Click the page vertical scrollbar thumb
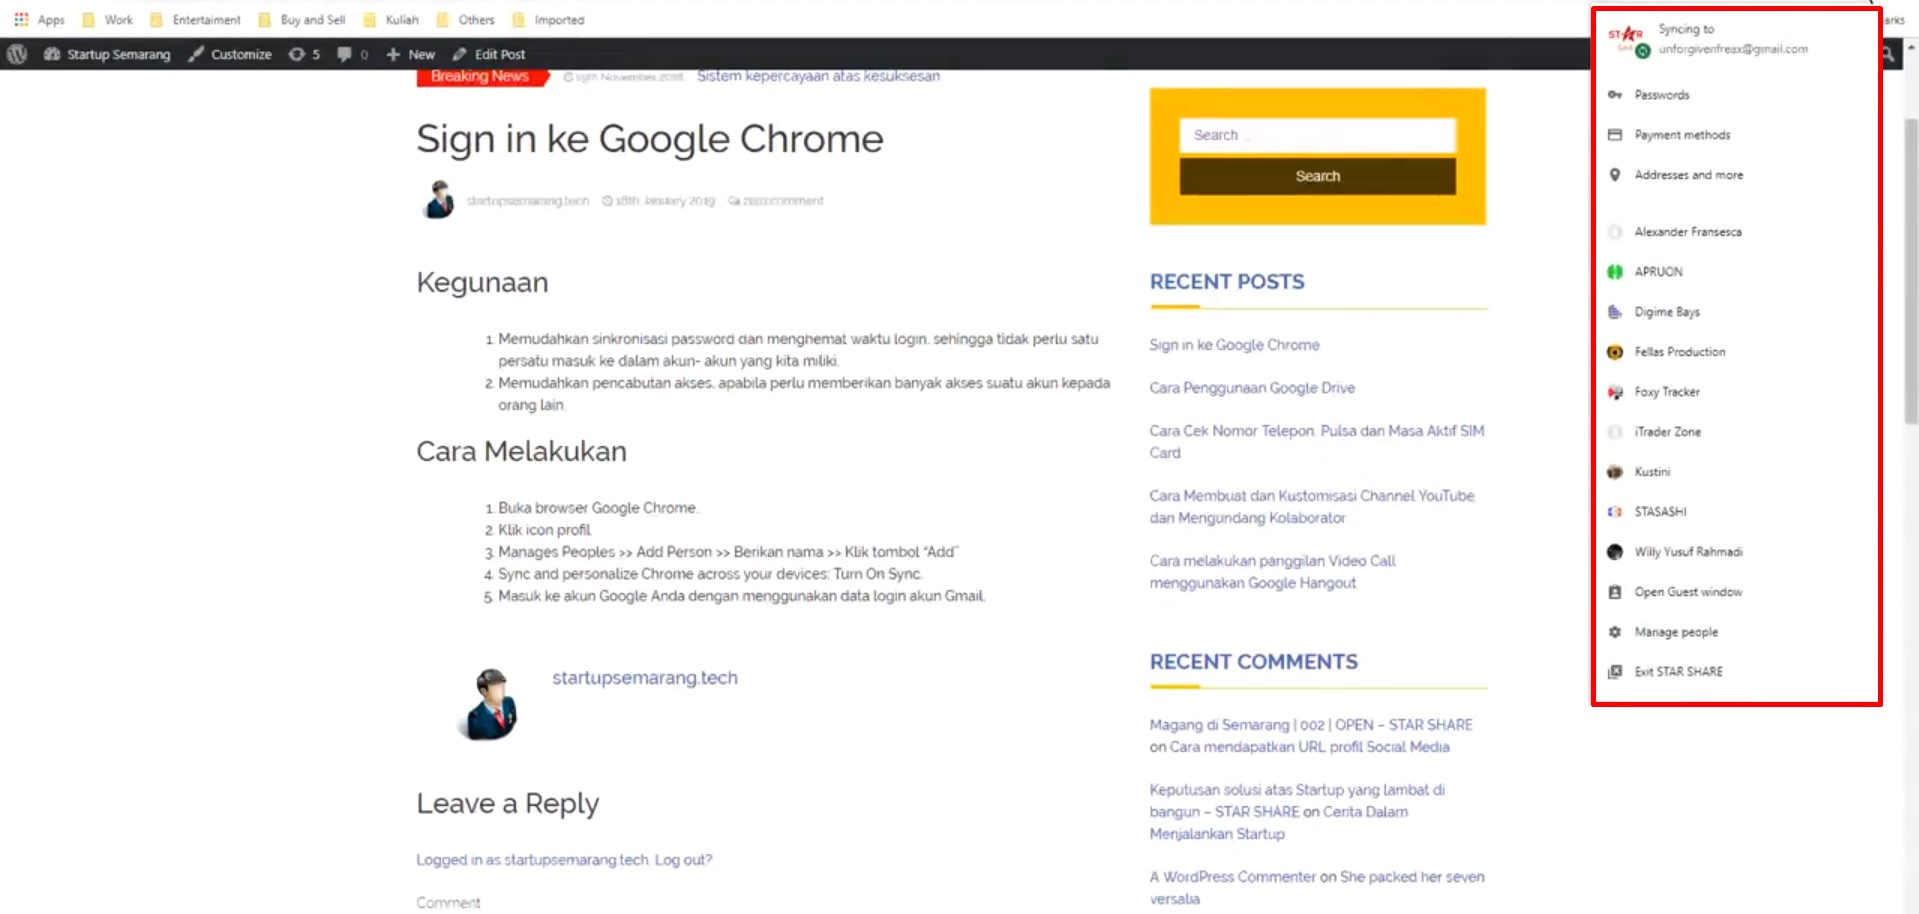Viewport: 1919px width, 914px height. pyautogui.click(x=1911, y=272)
